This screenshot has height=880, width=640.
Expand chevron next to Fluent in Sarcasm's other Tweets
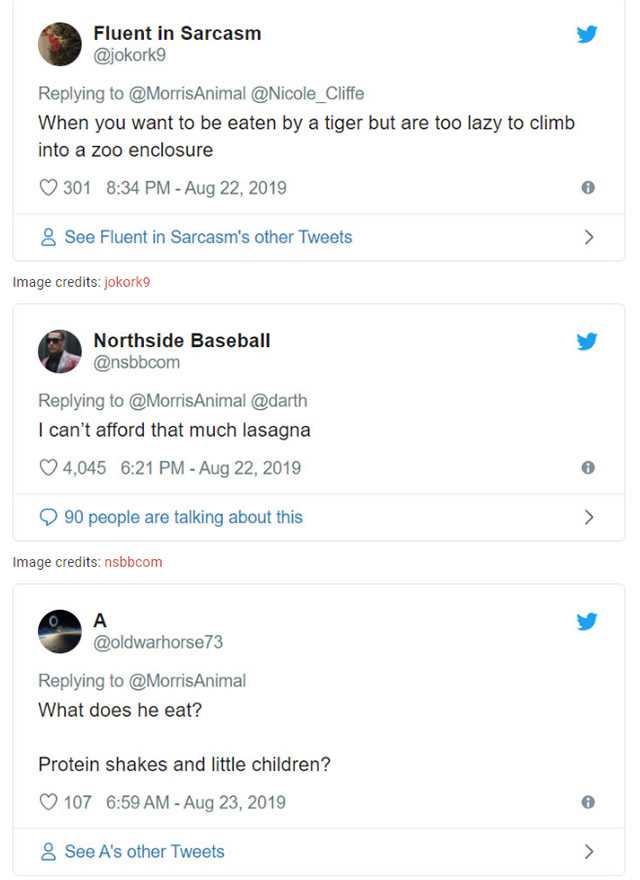point(589,238)
